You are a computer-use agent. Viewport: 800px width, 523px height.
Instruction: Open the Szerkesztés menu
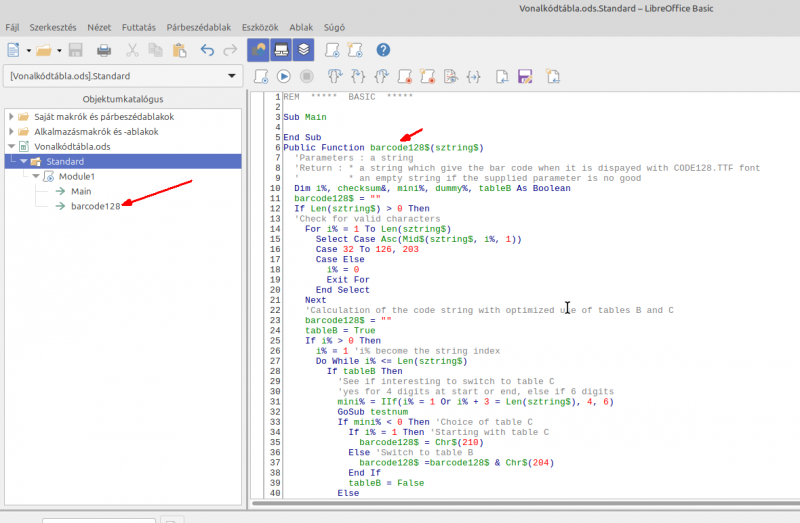coord(53,28)
